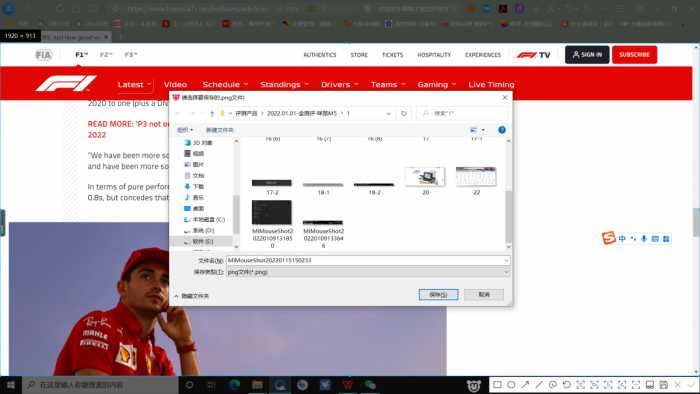Click the blue help question mark icon
This screenshot has width=700, height=394.
click(502, 130)
